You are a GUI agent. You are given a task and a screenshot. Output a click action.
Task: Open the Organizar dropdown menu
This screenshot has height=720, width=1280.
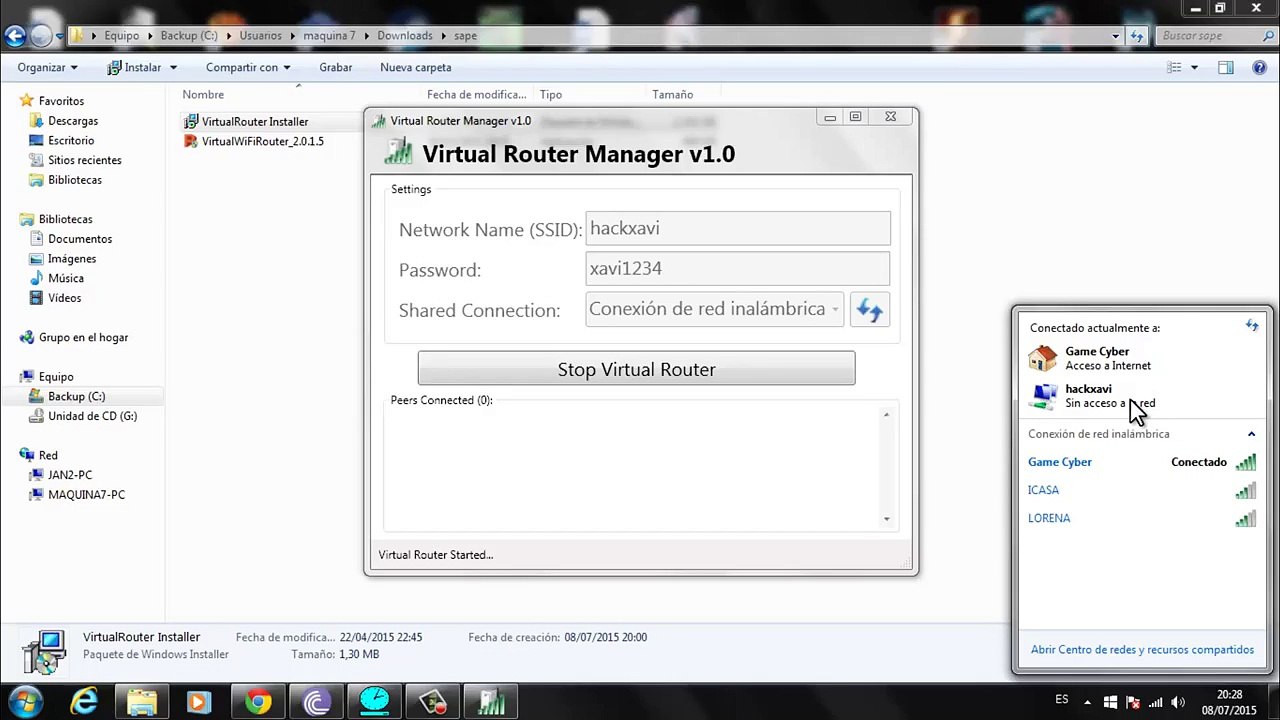(x=47, y=67)
